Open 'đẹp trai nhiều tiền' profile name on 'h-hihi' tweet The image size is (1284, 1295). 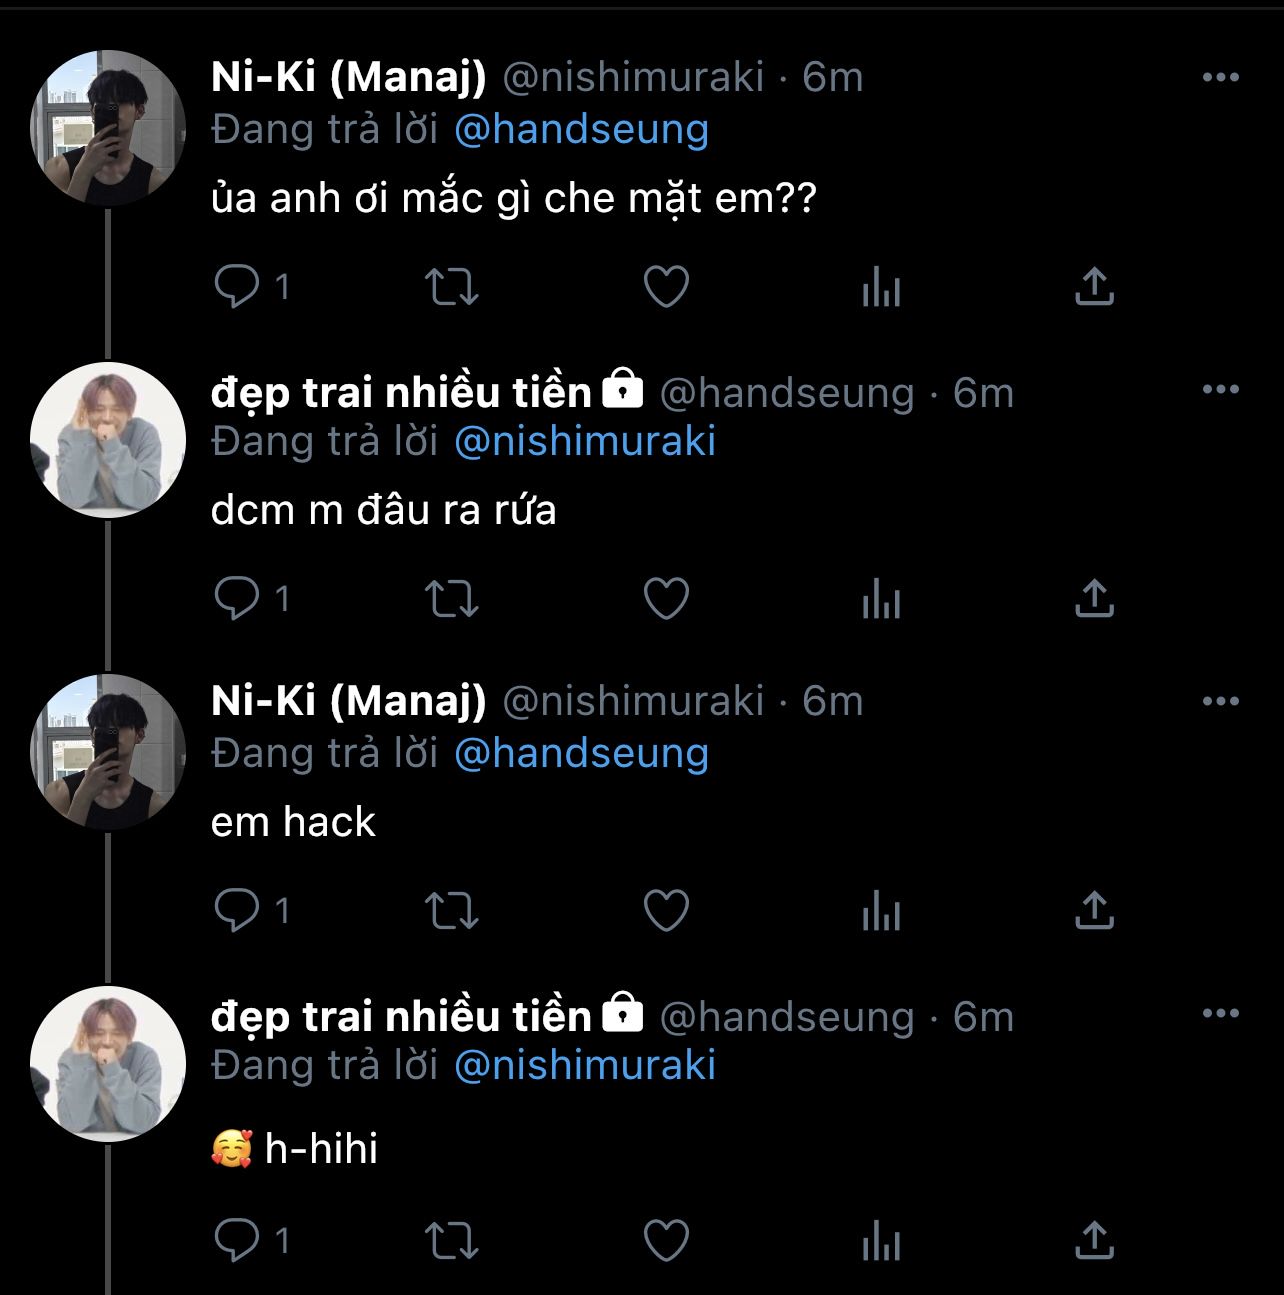click(401, 1016)
